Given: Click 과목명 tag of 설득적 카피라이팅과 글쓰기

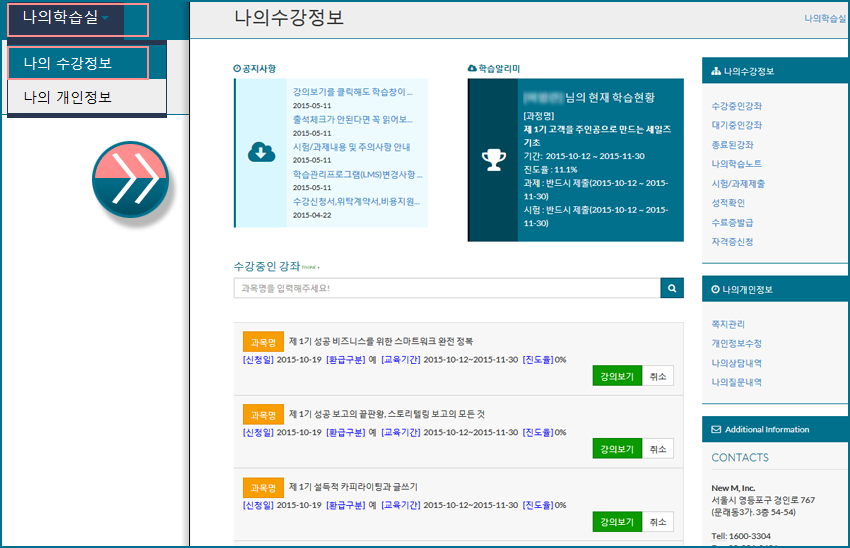Looking at the screenshot, I should [x=263, y=487].
